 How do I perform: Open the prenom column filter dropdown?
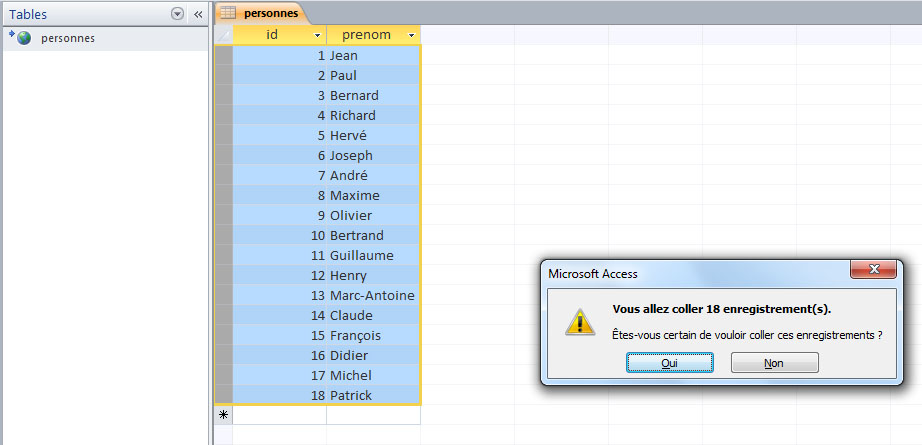(x=411, y=35)
